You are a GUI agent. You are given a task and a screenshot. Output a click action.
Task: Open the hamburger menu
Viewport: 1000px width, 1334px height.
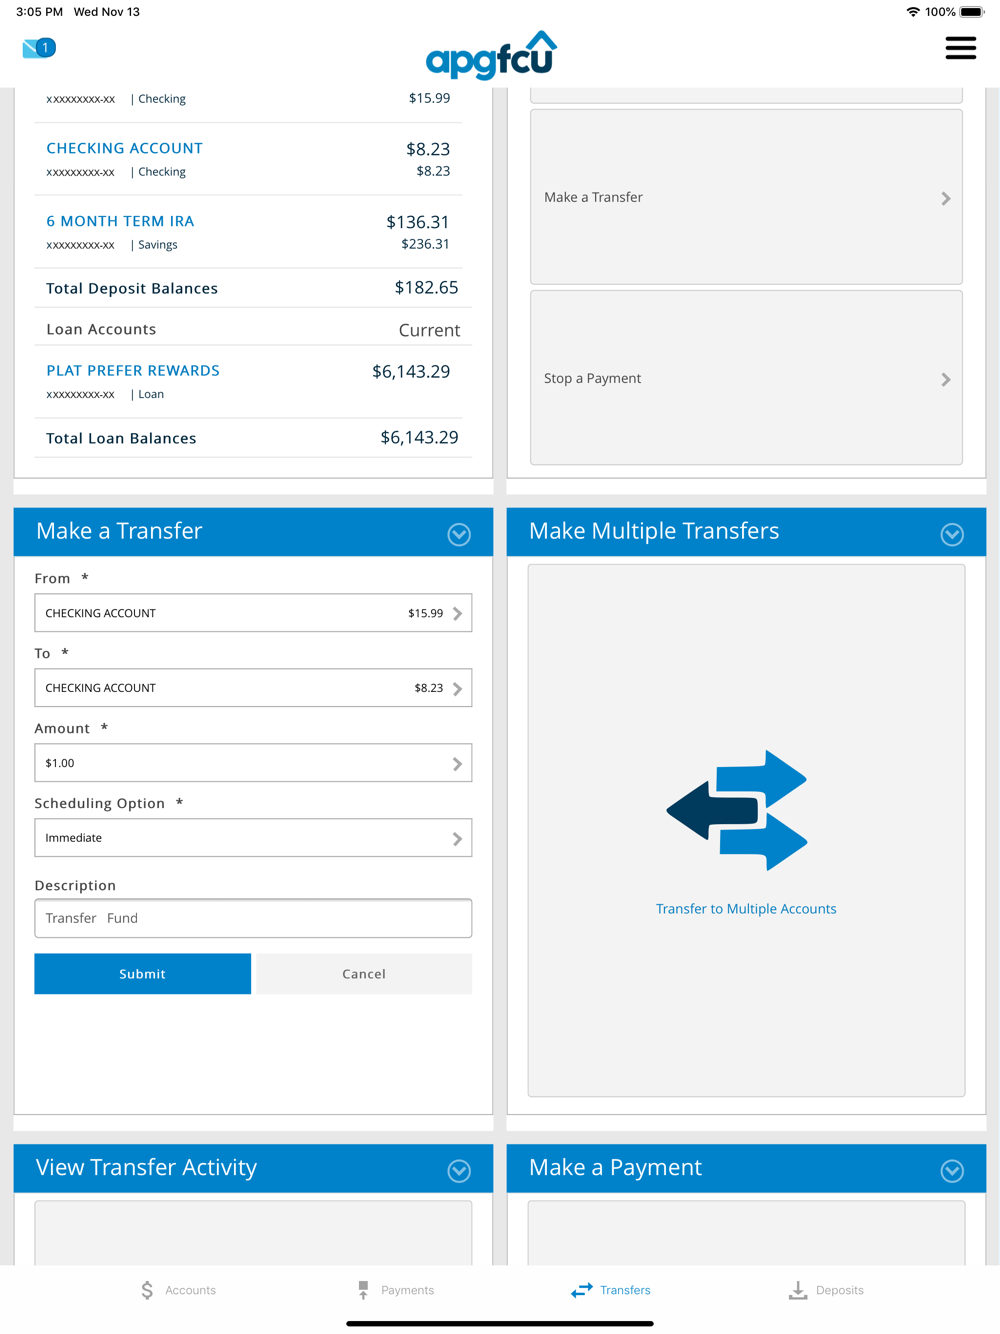[960, 48]
